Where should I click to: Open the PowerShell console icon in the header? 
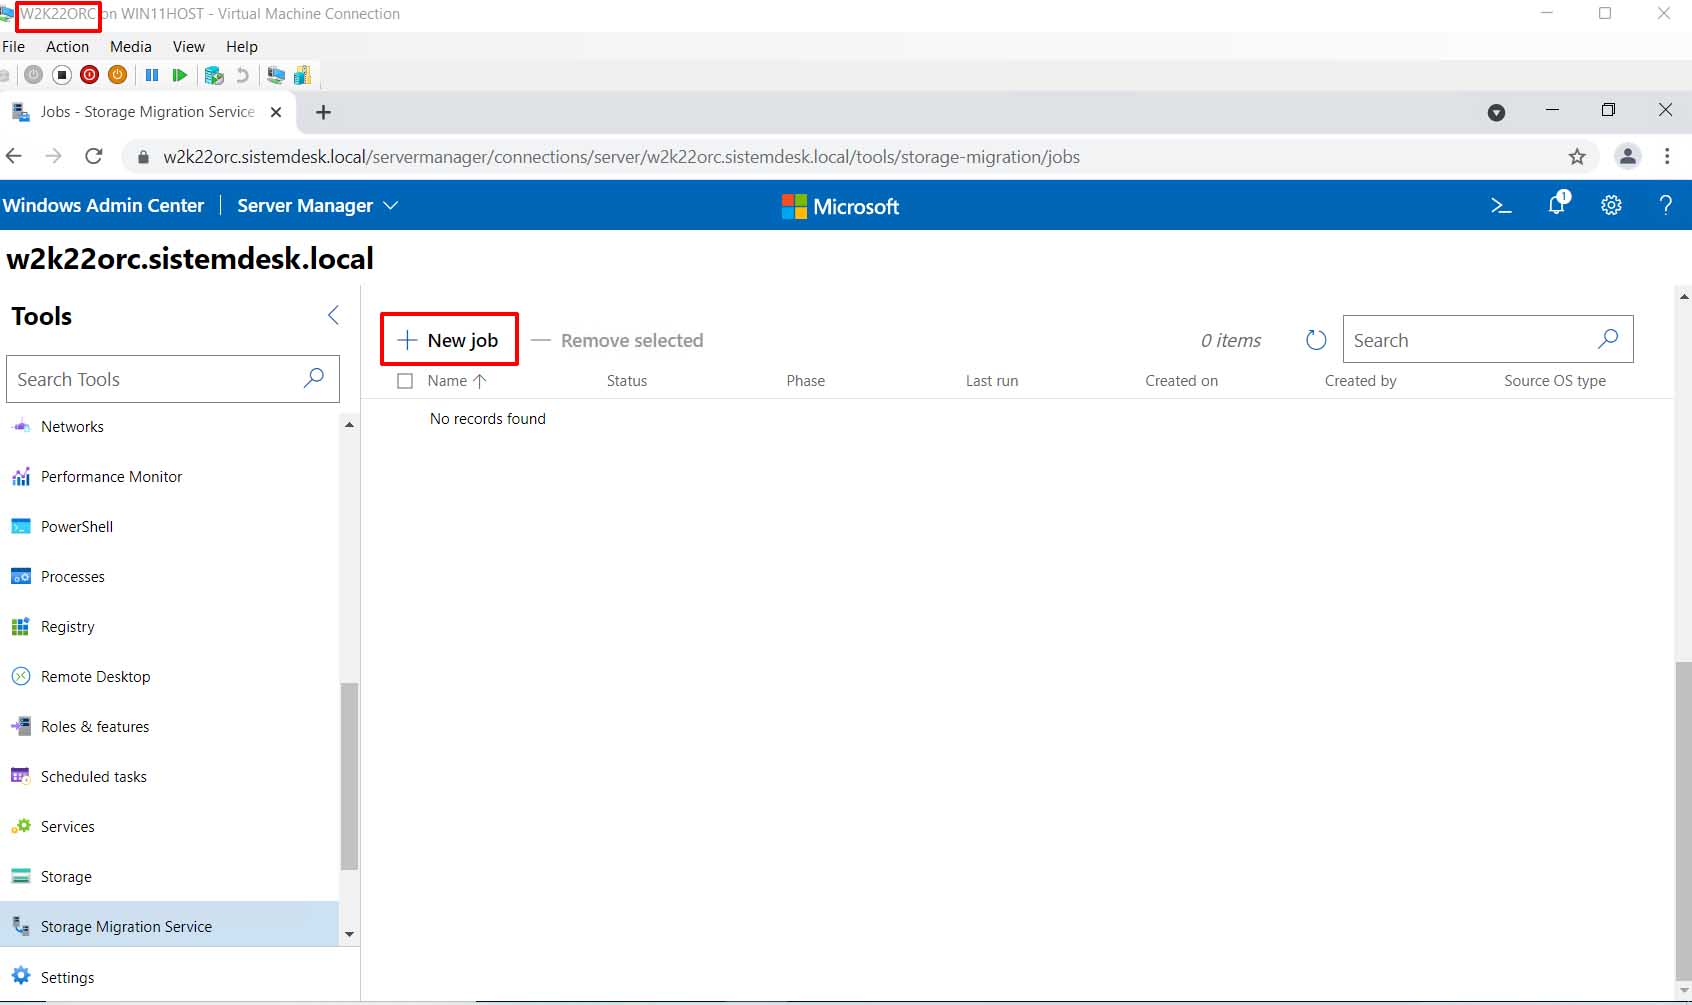(1501, 205)
